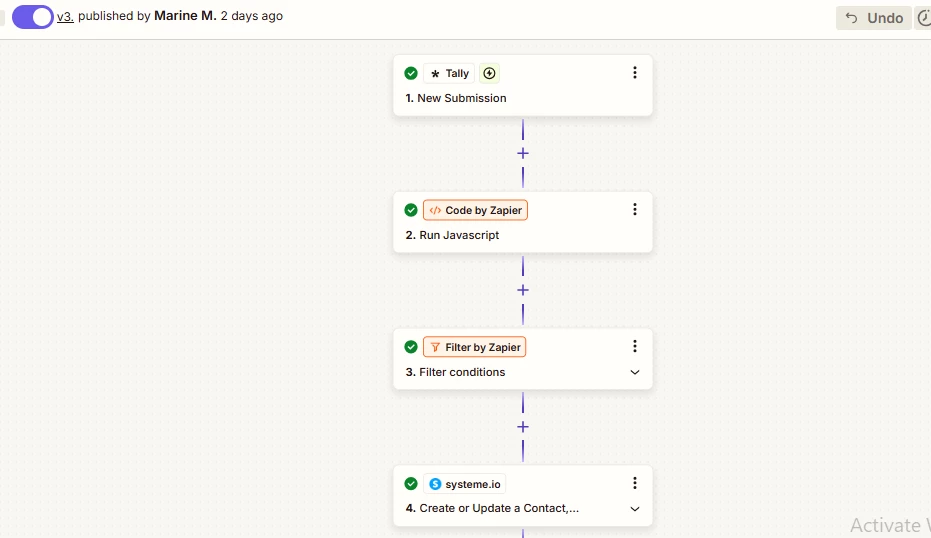Viewport: 931px width, 538px height.
Task: Open the 2. Run Javascript step
Action: [452, 235]
